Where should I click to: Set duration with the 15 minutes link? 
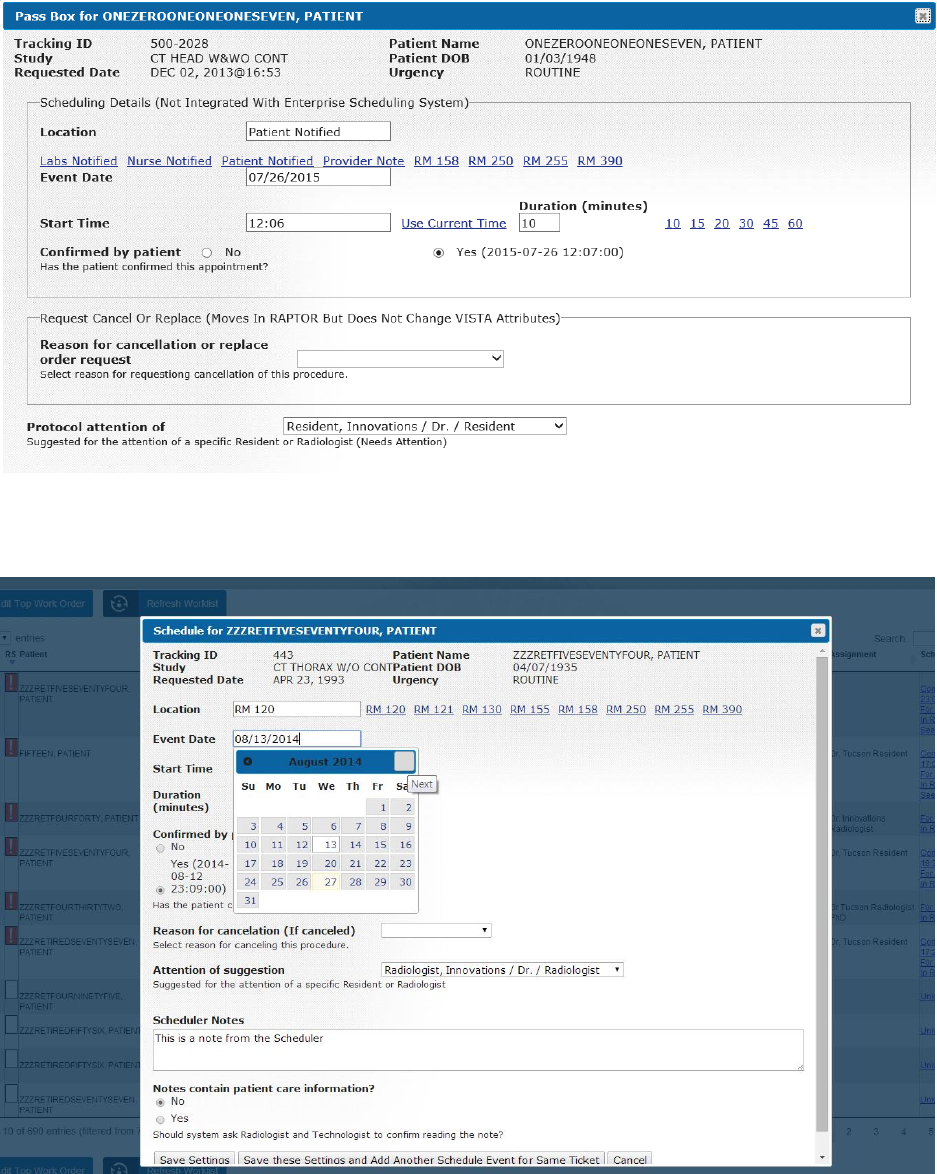click(x=697, y=223)
